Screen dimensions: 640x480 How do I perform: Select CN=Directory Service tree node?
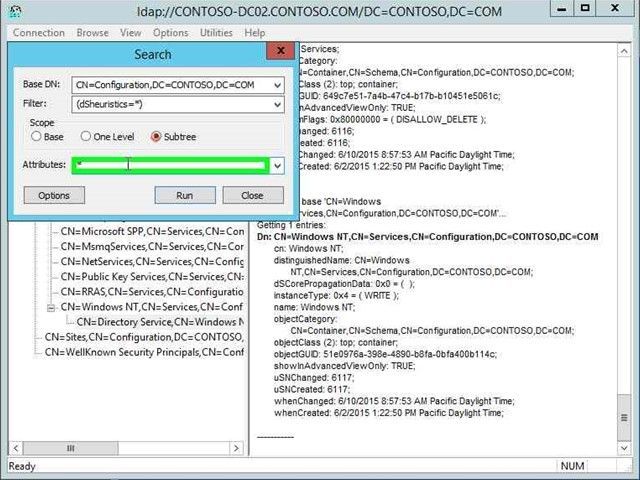(160, 322)
